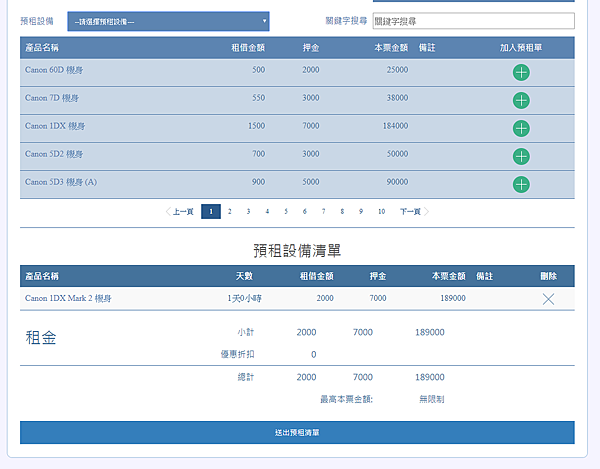
Task: Click the 刪除 column header
Action: click(x=548, y=276)
